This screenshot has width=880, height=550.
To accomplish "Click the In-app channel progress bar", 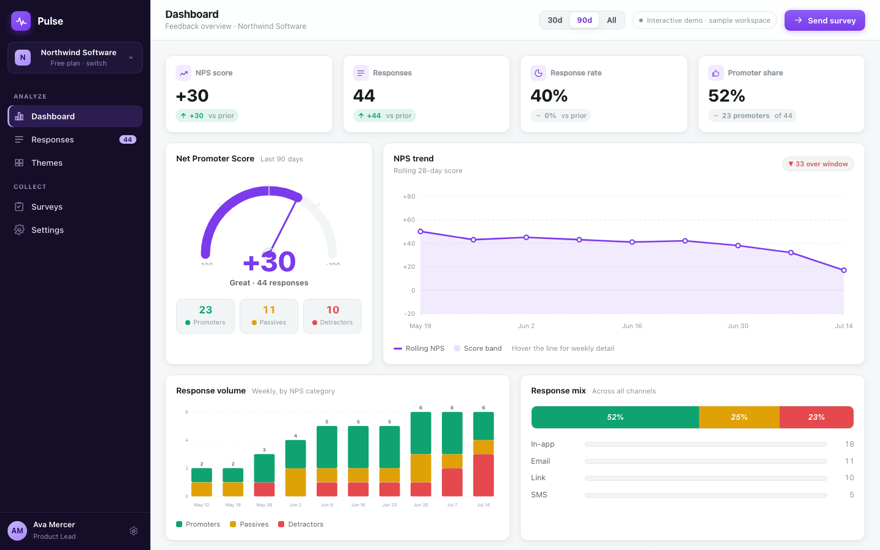I will click(705, 444).
